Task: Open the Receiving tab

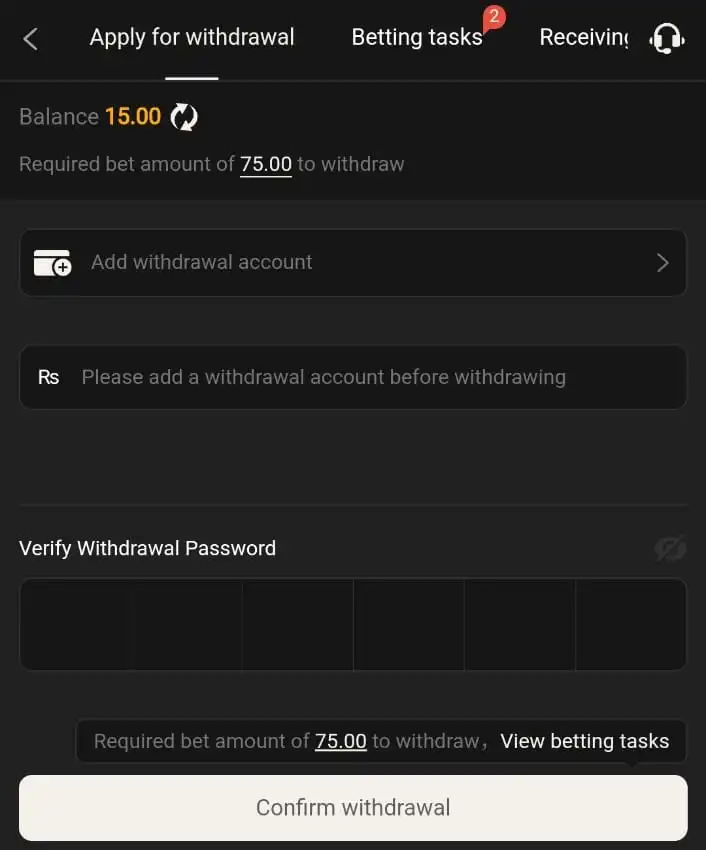Action: 583,37
